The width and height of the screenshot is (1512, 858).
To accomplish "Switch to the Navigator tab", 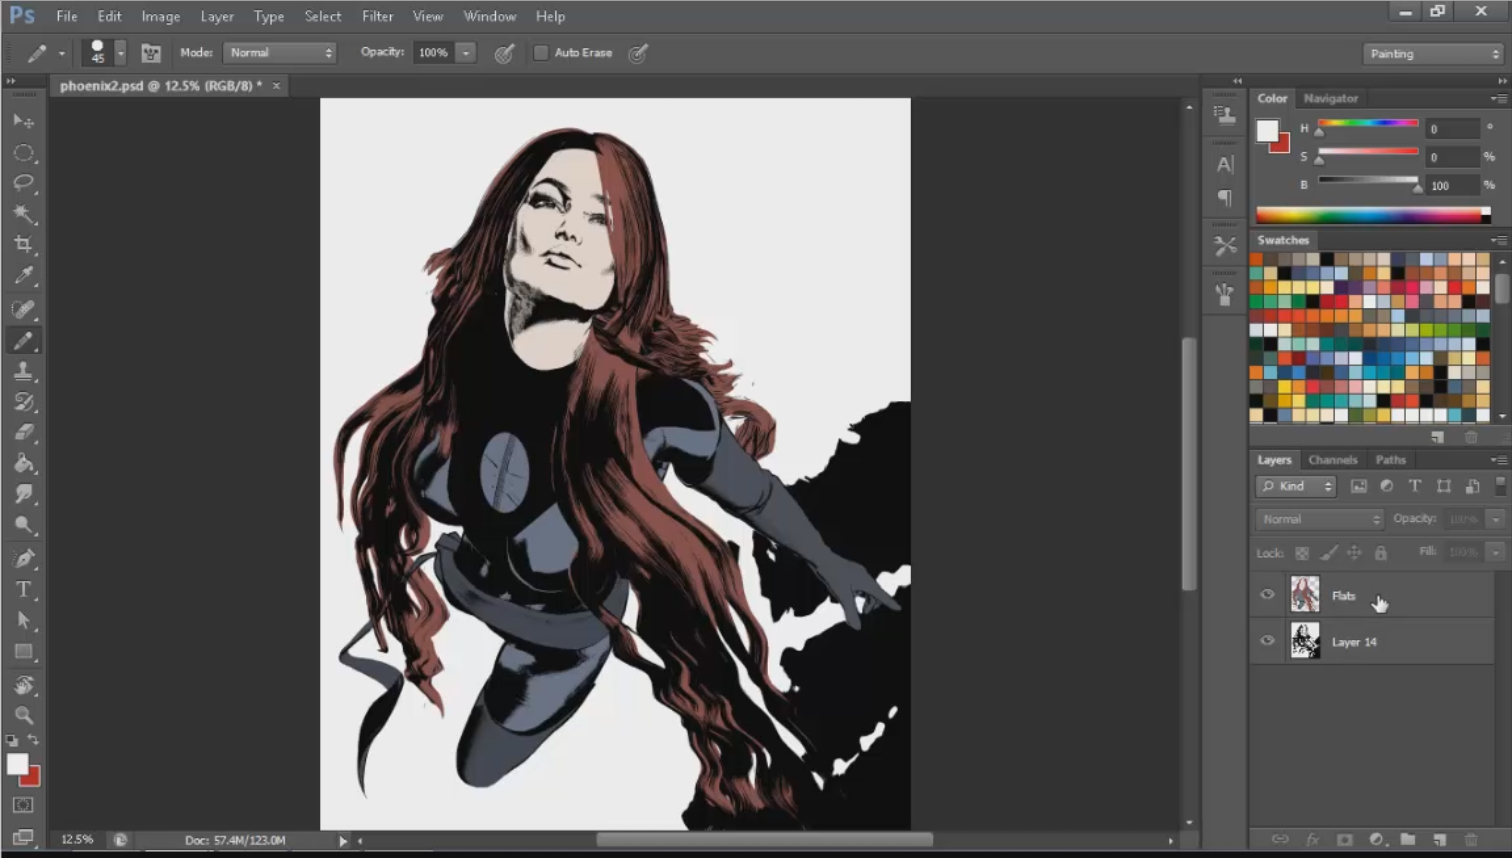I will click(1330, 98).
